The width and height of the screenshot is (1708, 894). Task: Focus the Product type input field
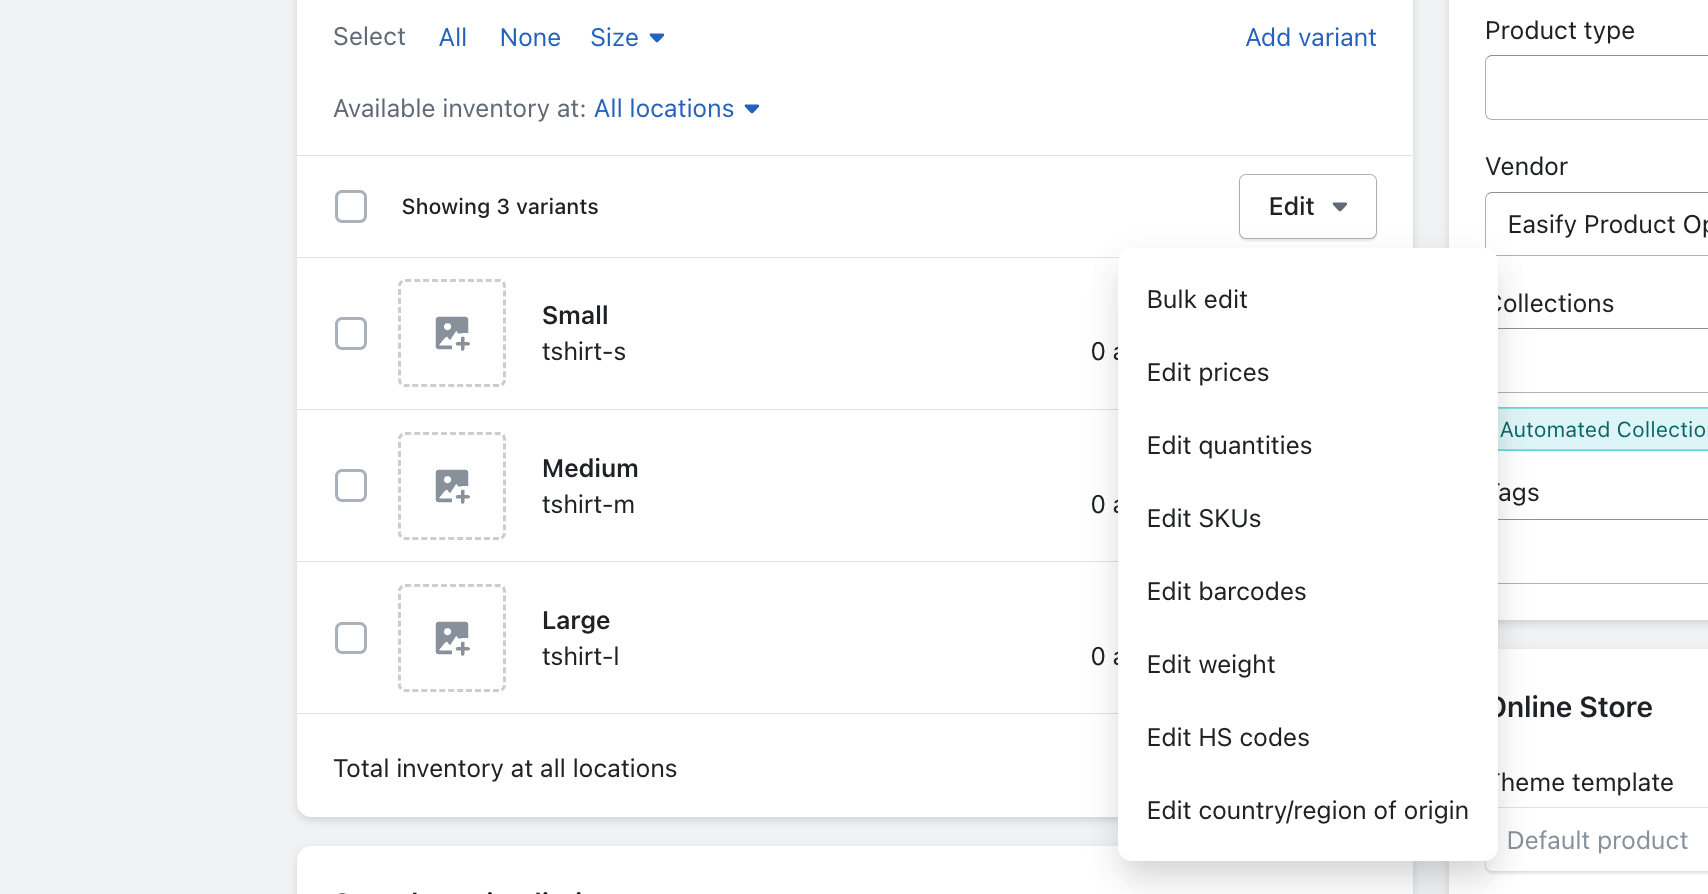tap(1596, 88)
